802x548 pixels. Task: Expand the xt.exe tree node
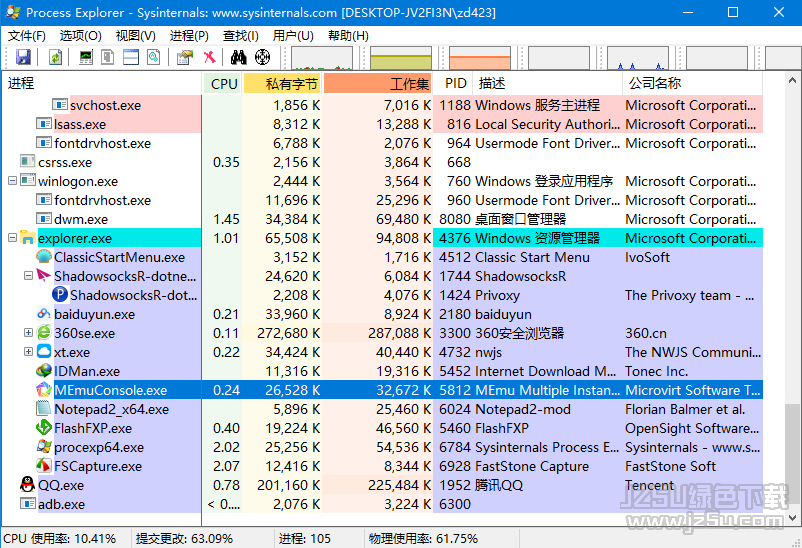29,352
